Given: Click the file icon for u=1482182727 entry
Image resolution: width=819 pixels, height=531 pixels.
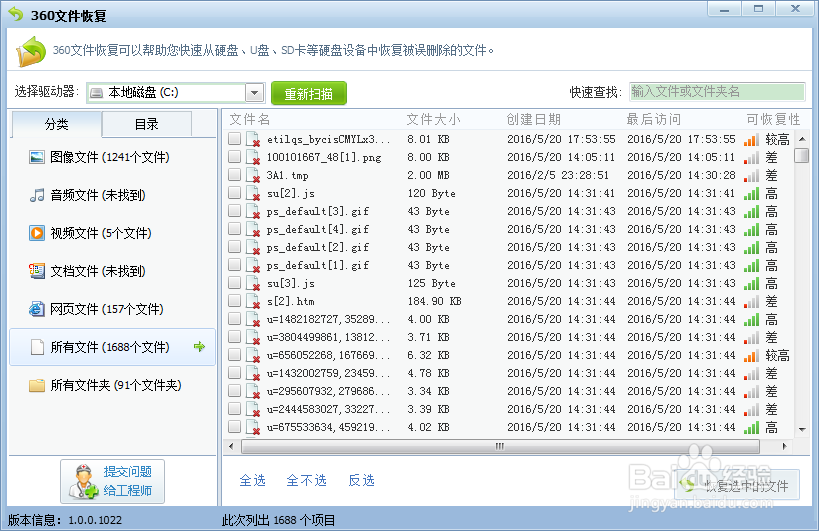Looking at the screenshot, I should (253, 320).
